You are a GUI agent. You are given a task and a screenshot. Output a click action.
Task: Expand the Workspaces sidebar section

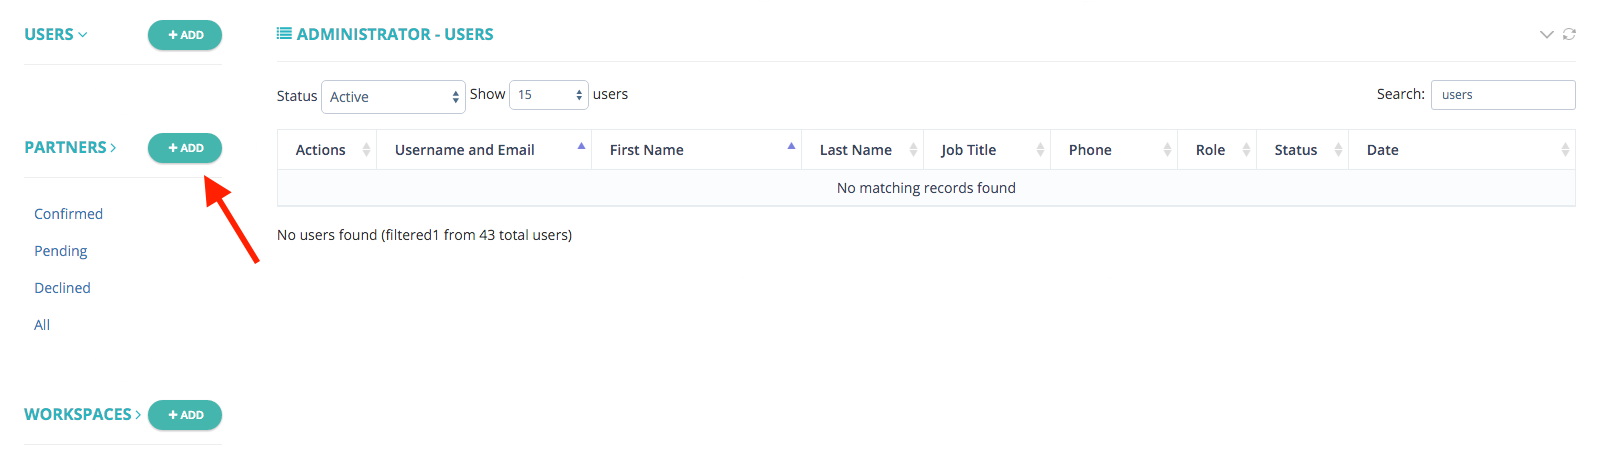(83, 414)
